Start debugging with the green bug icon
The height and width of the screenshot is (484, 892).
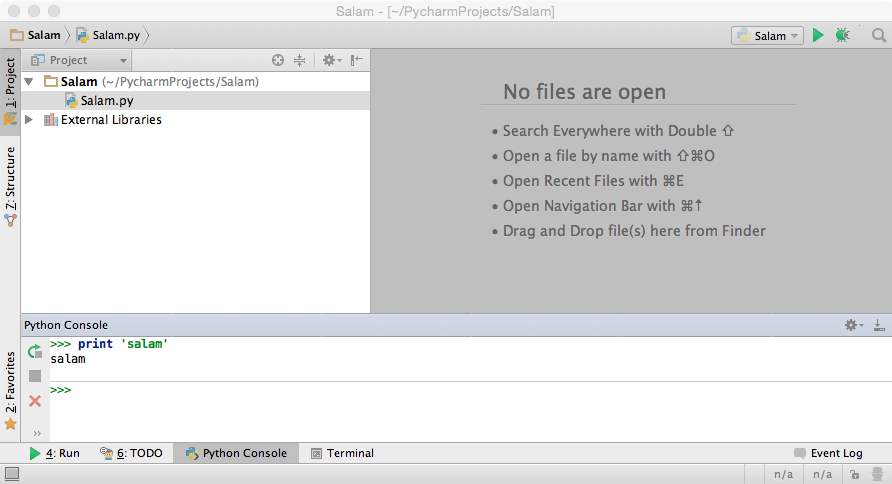point(843,35)
